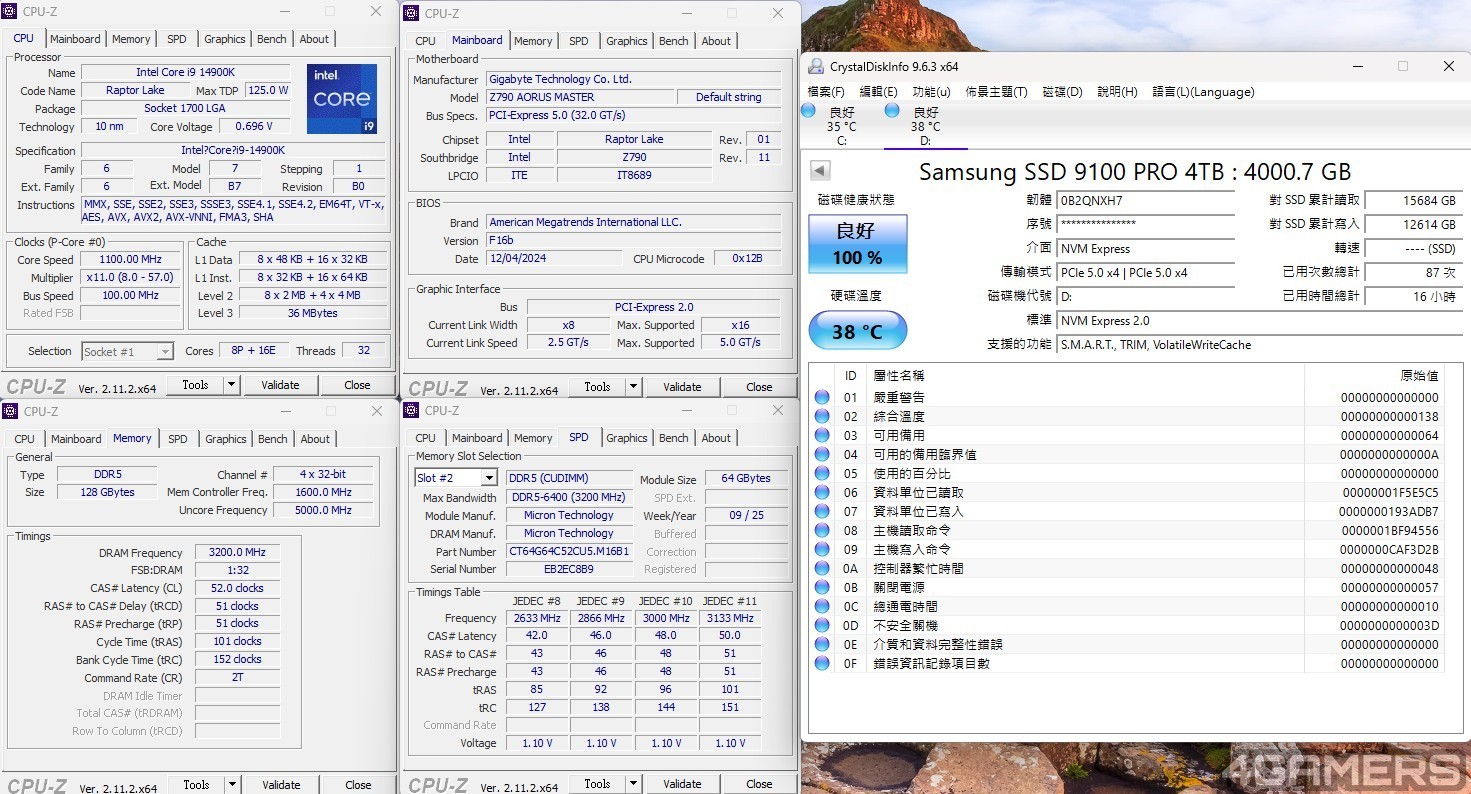The image size is (1471, 794).
Task: Click Close button in Memory window
Action: 358,785
